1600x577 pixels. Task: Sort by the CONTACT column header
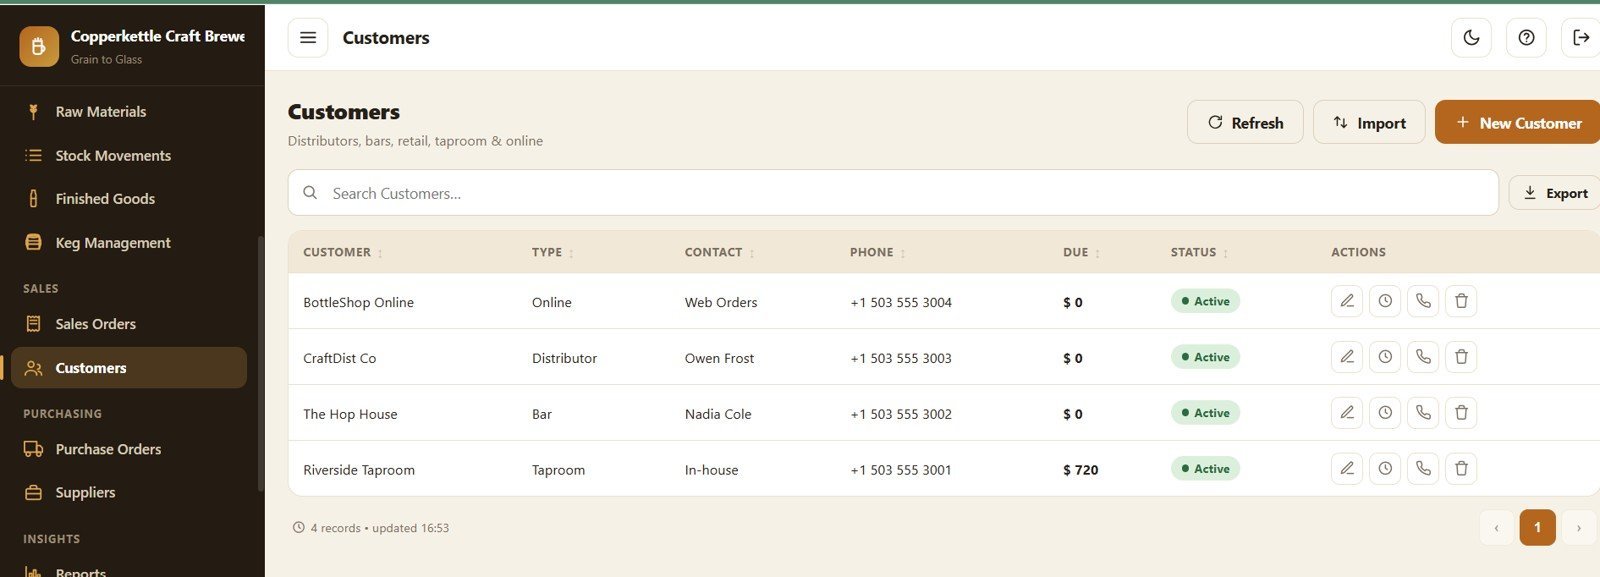[720, 252]
